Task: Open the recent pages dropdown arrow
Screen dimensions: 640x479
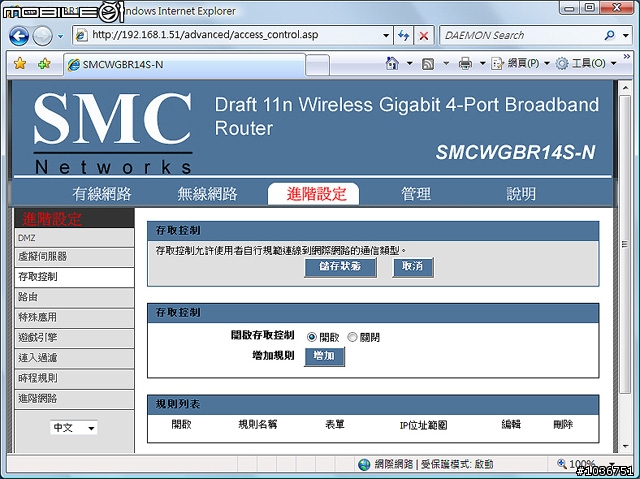Action: tap(61, 36)
